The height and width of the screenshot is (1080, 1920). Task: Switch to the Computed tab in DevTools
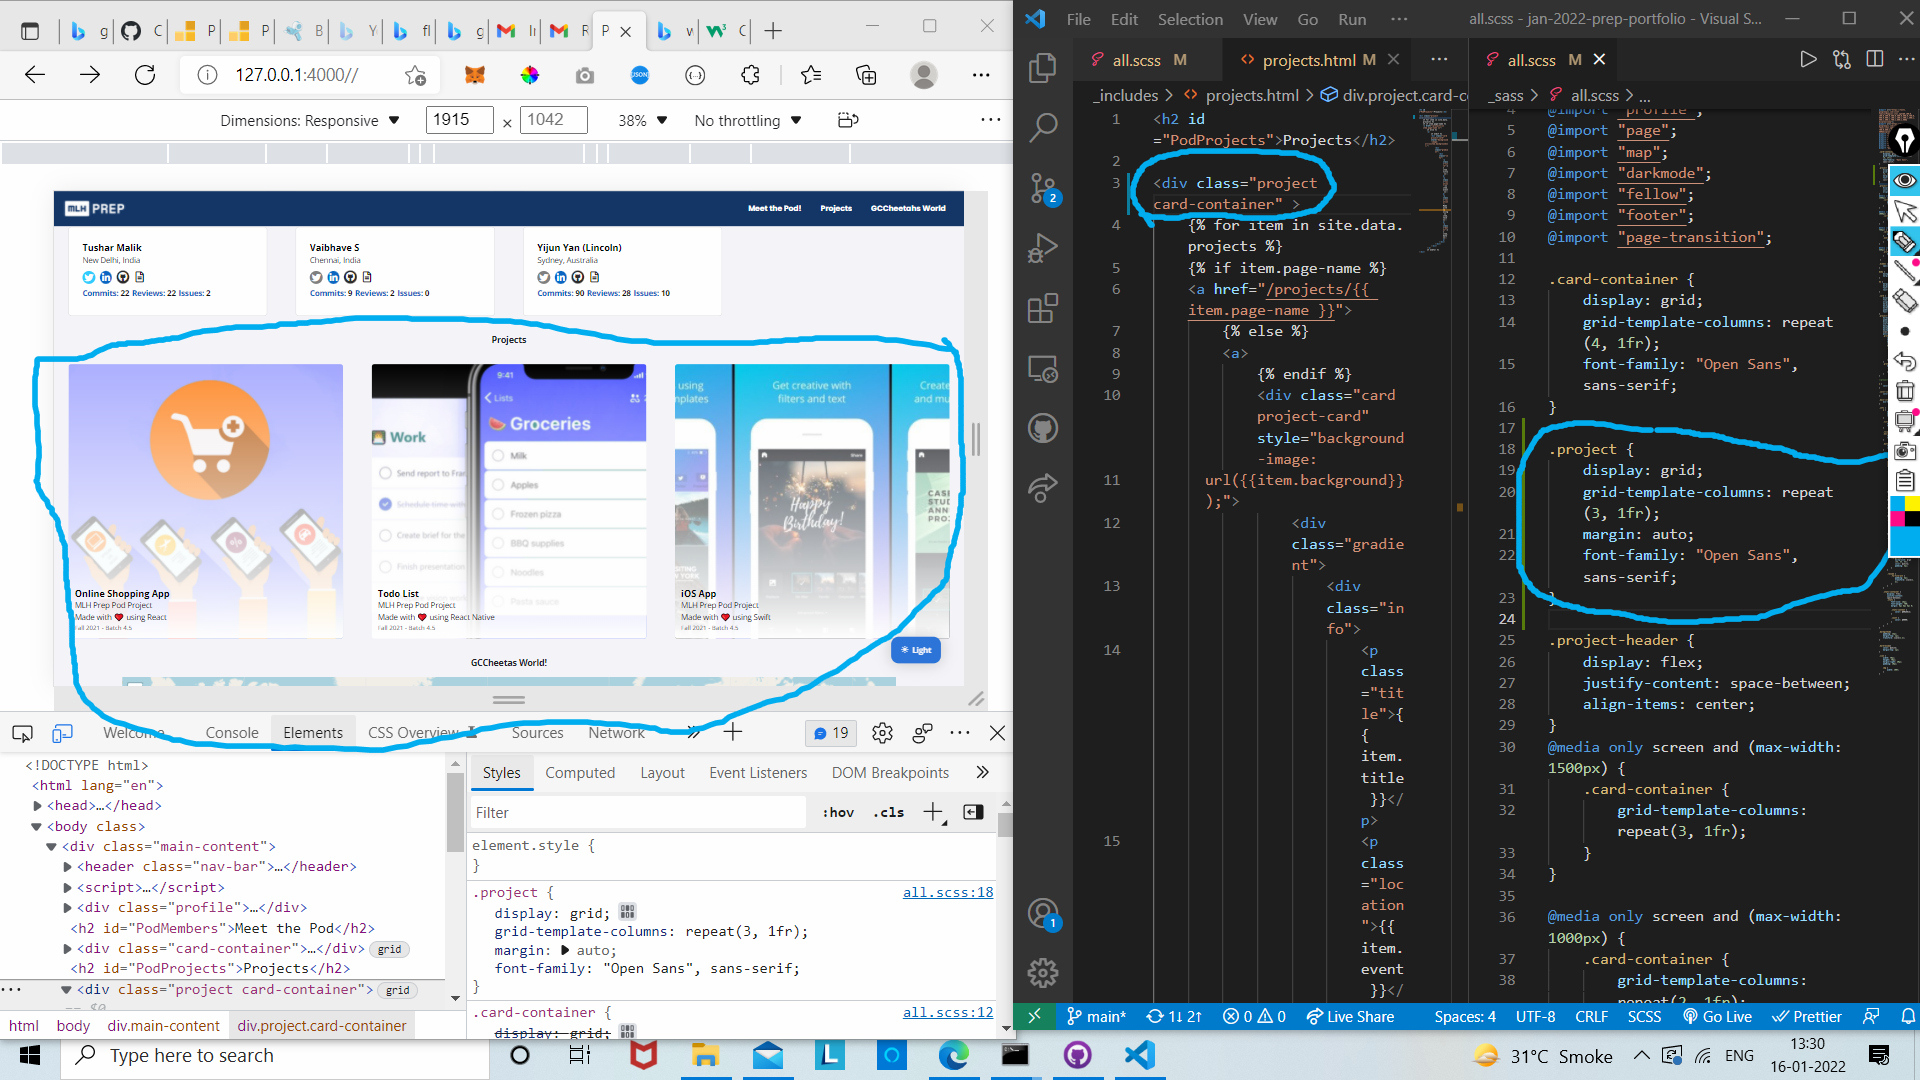[x=580, y=772]
